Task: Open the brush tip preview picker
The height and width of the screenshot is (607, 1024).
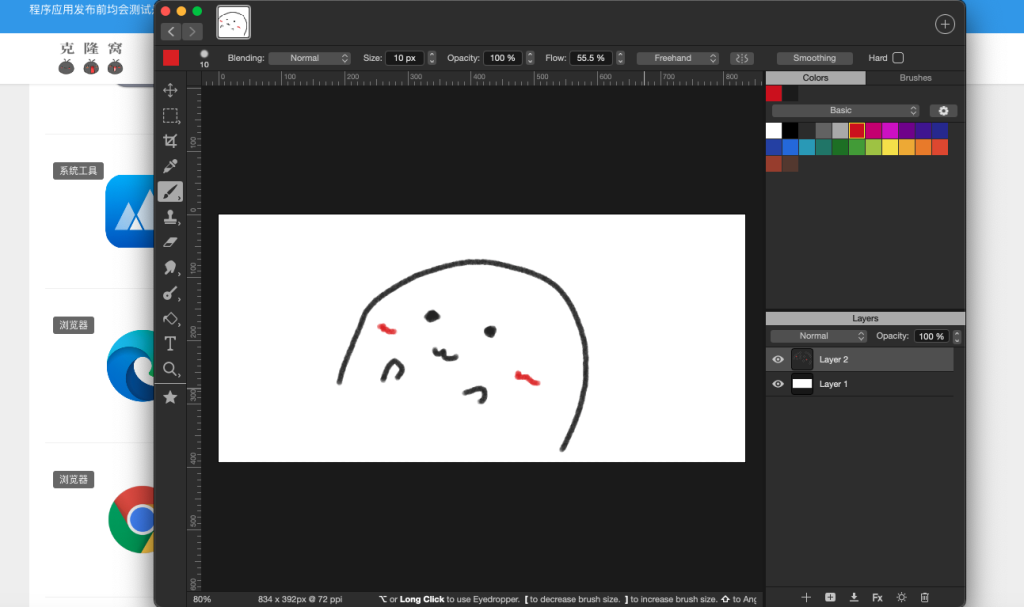Action: (204, 58)
